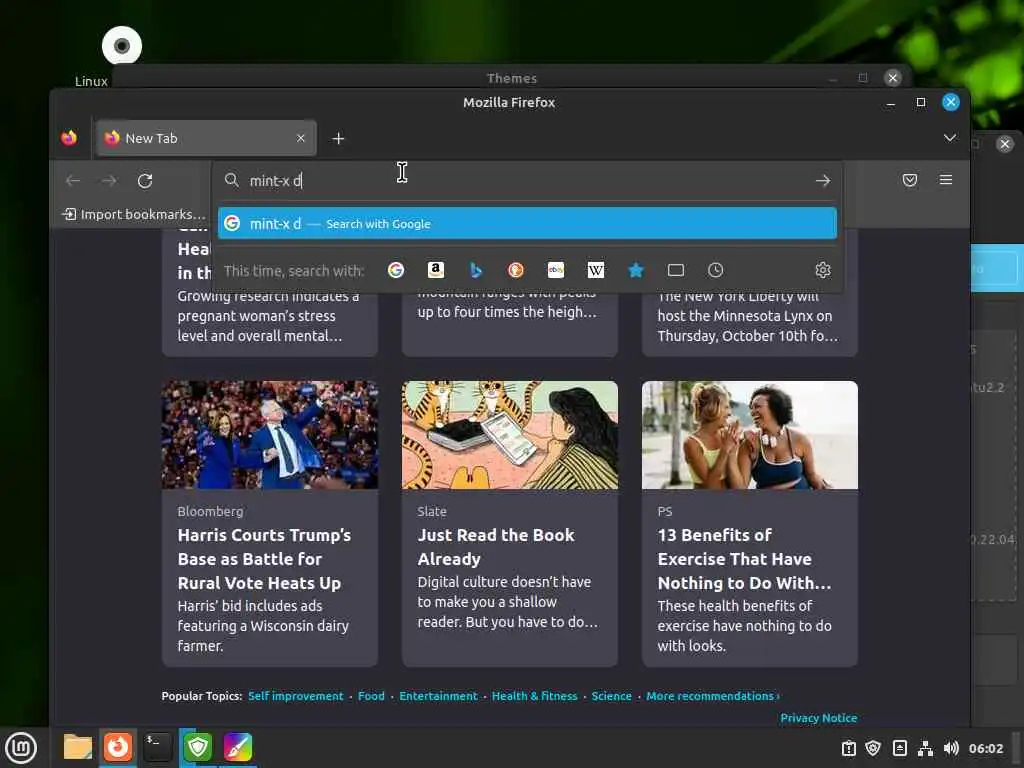Open the Self improvement popular topic

tap(295, 696)
